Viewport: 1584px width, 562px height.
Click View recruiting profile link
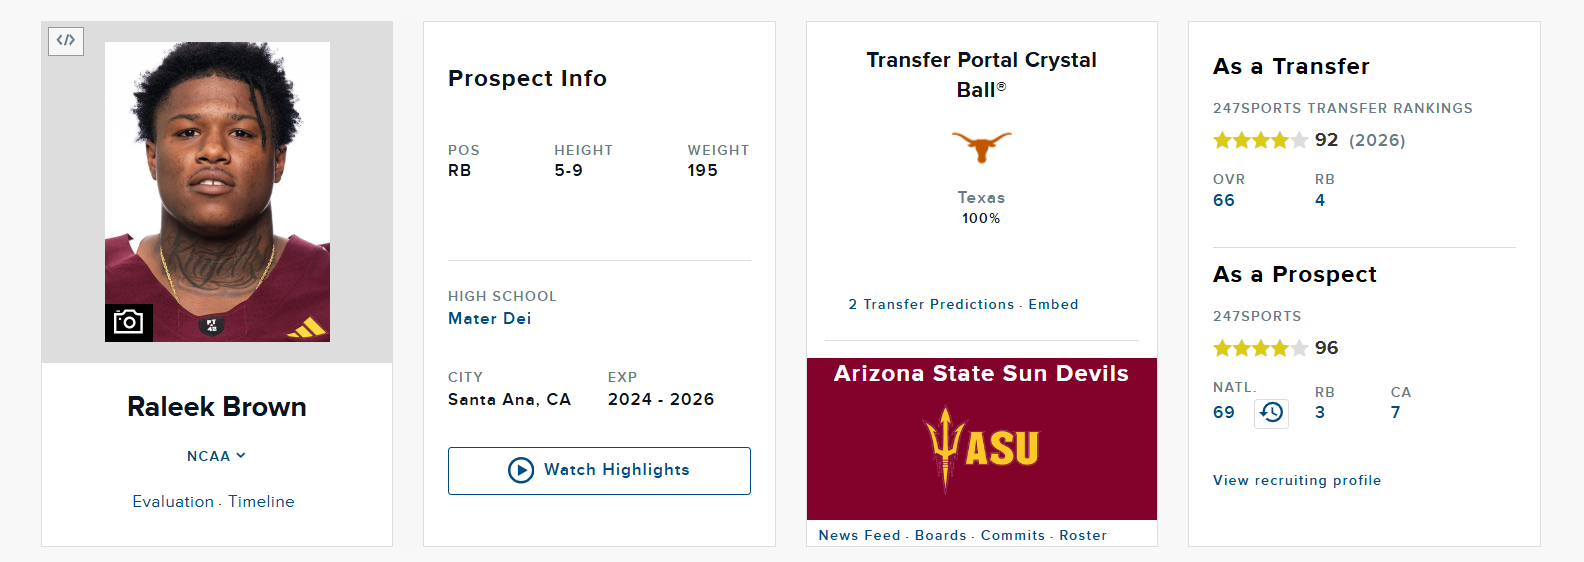(1296, 481)
